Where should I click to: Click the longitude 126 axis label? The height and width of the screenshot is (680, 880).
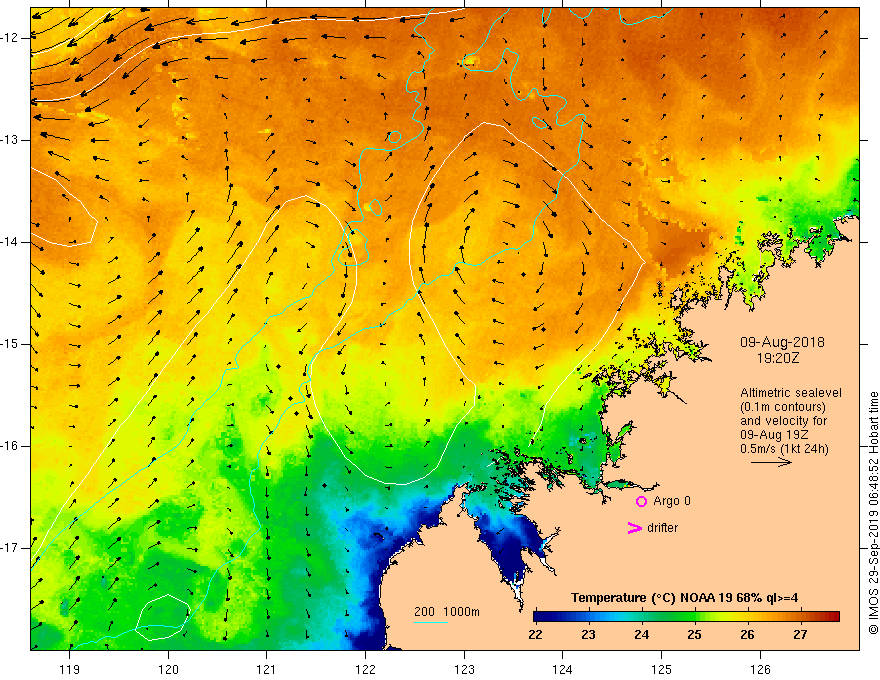[760, 669]
